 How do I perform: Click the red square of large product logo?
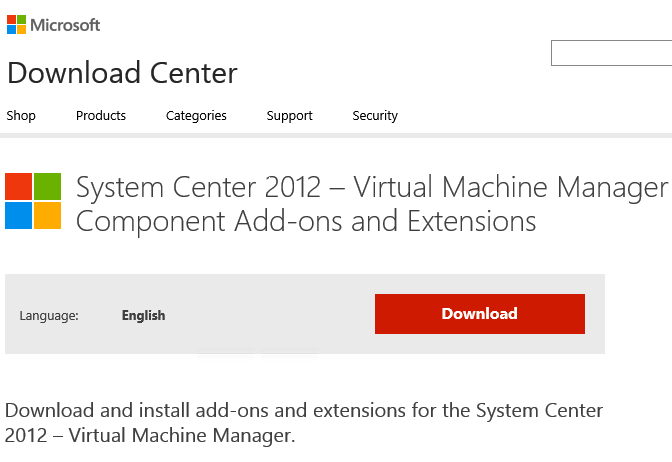tap(18, 186)
